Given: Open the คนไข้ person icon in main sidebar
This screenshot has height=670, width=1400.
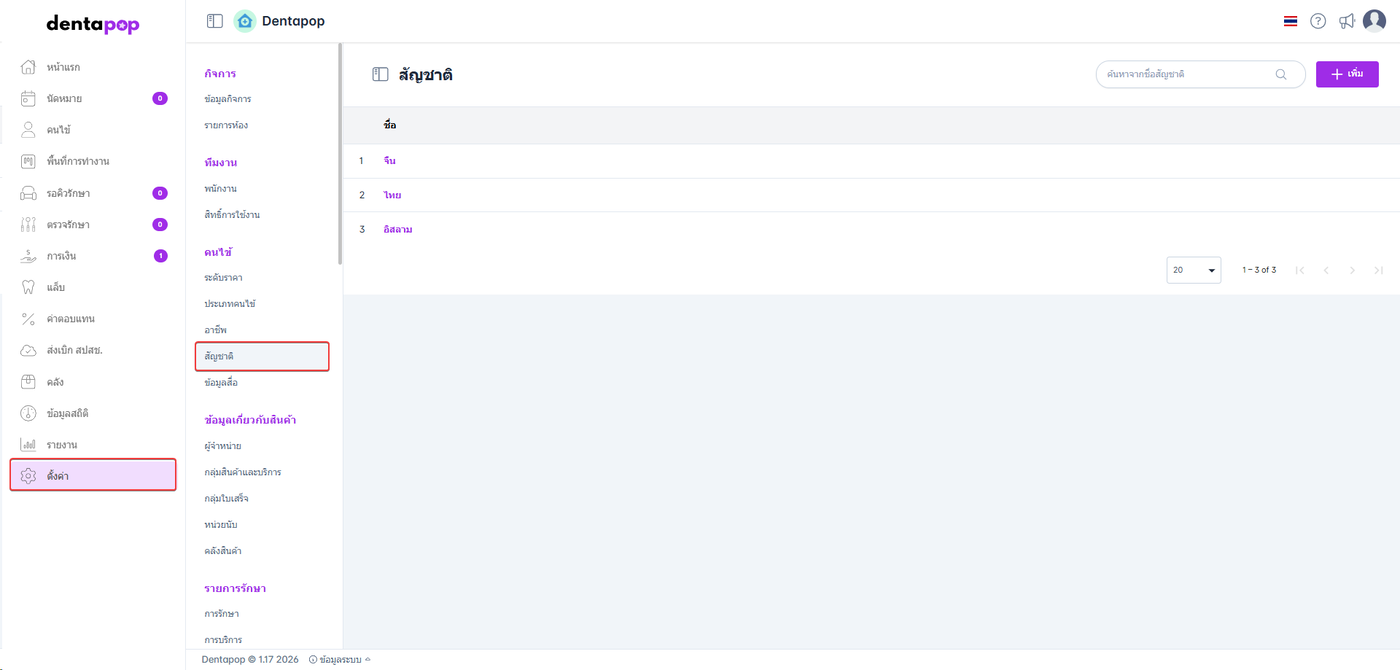Looking at the screenshot, I should [x=29, y=130].
